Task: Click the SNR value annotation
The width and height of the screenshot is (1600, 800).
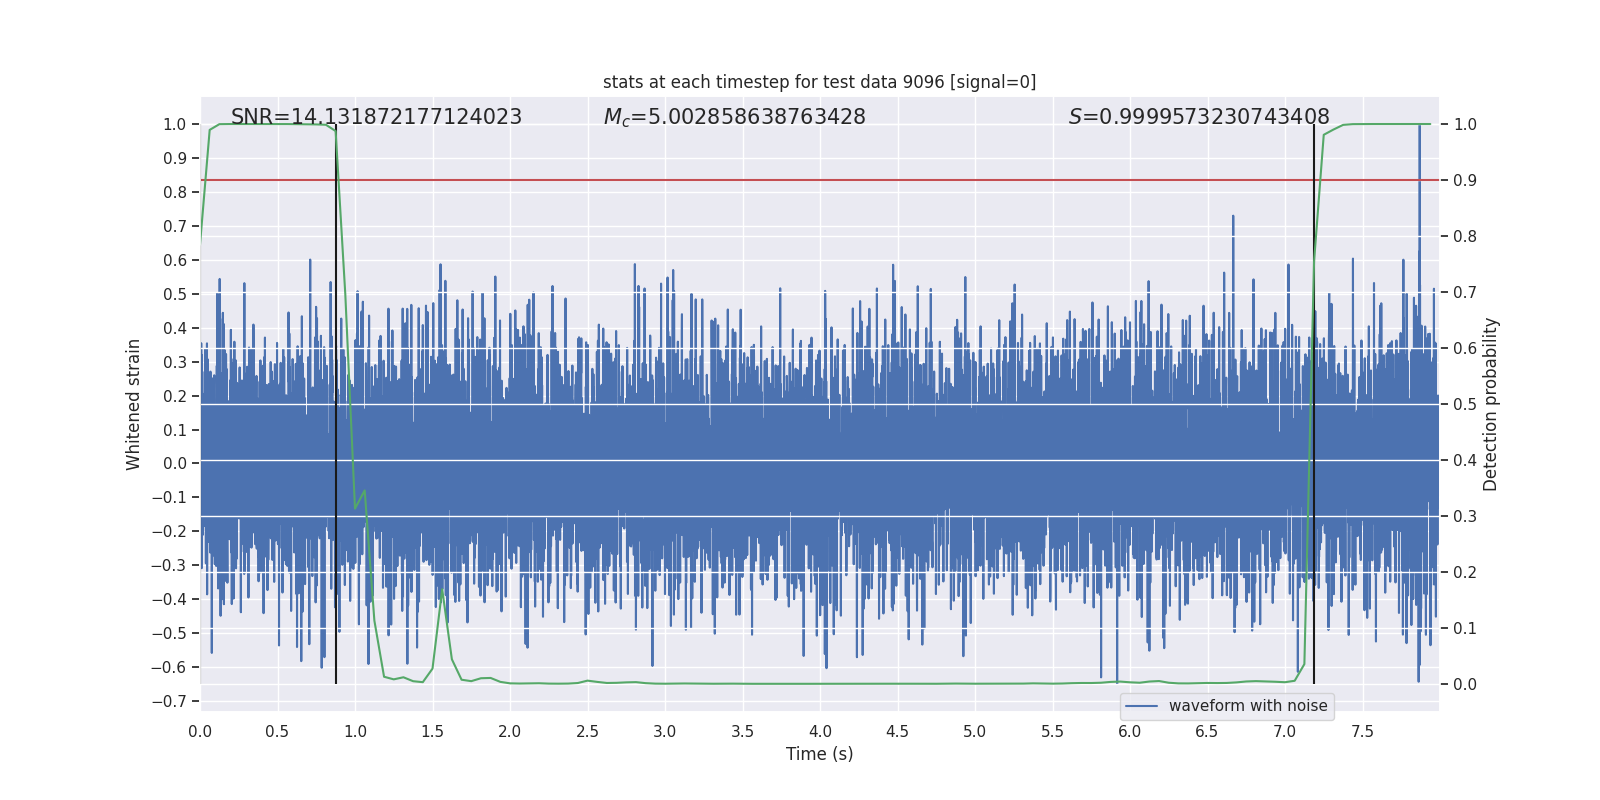Action: tap(376, 117)
